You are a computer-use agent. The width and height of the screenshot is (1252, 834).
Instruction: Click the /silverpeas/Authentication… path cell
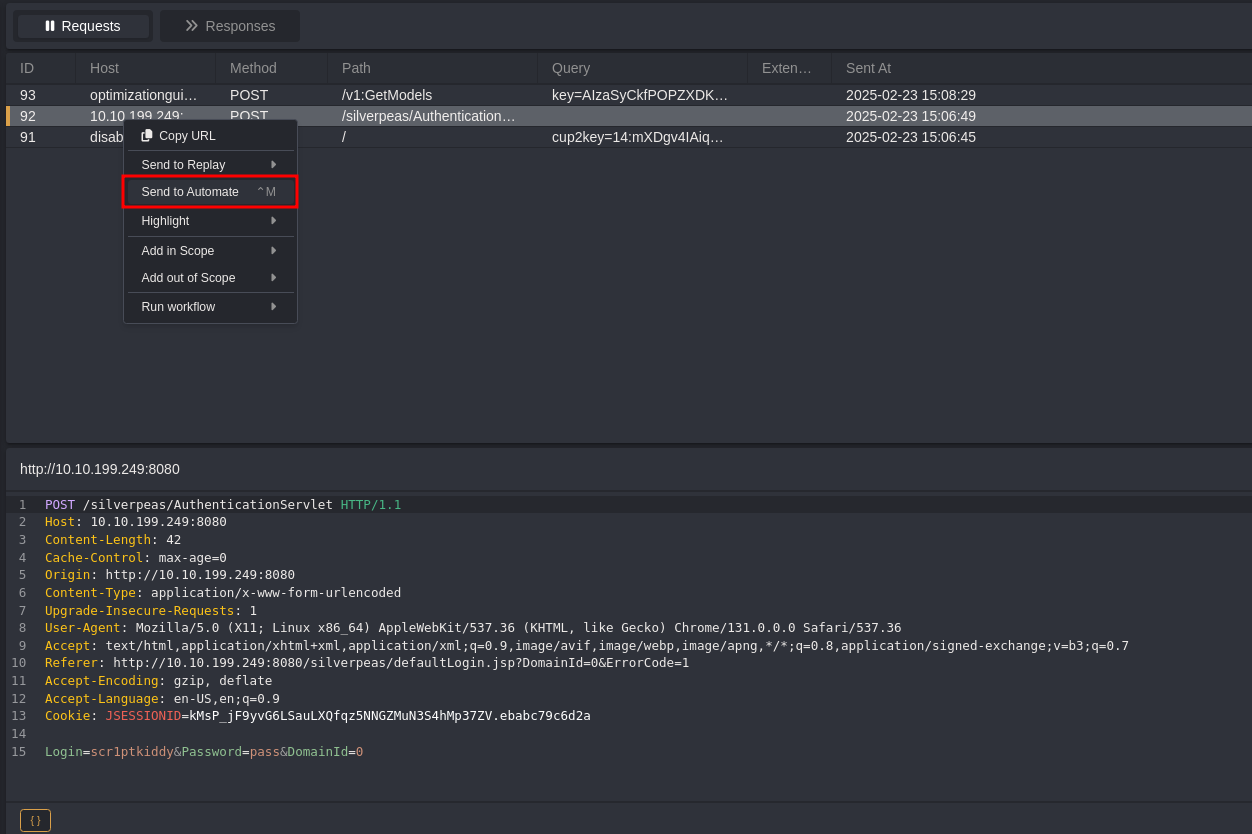pos(429,116)
